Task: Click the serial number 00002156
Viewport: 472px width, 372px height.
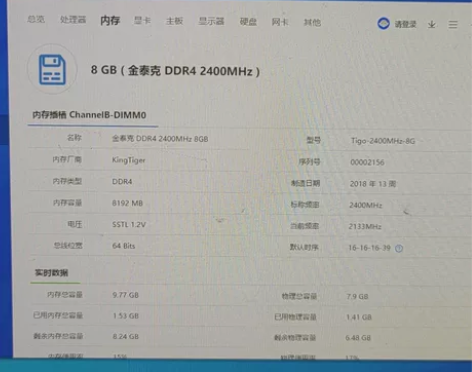Action: click(367, 162)
